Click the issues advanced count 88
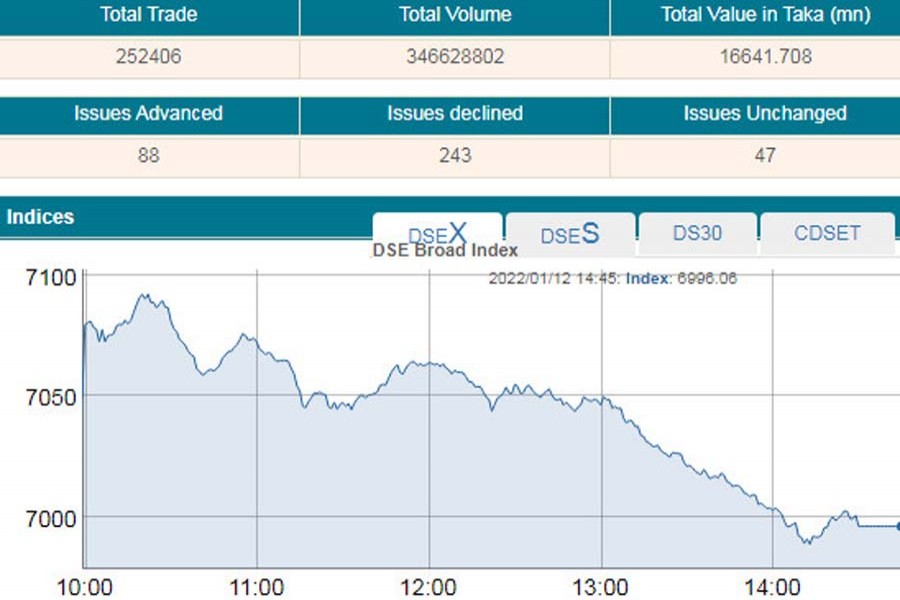Screen dimensions: 900x600 pyautogui.click(x=149, y=156)
